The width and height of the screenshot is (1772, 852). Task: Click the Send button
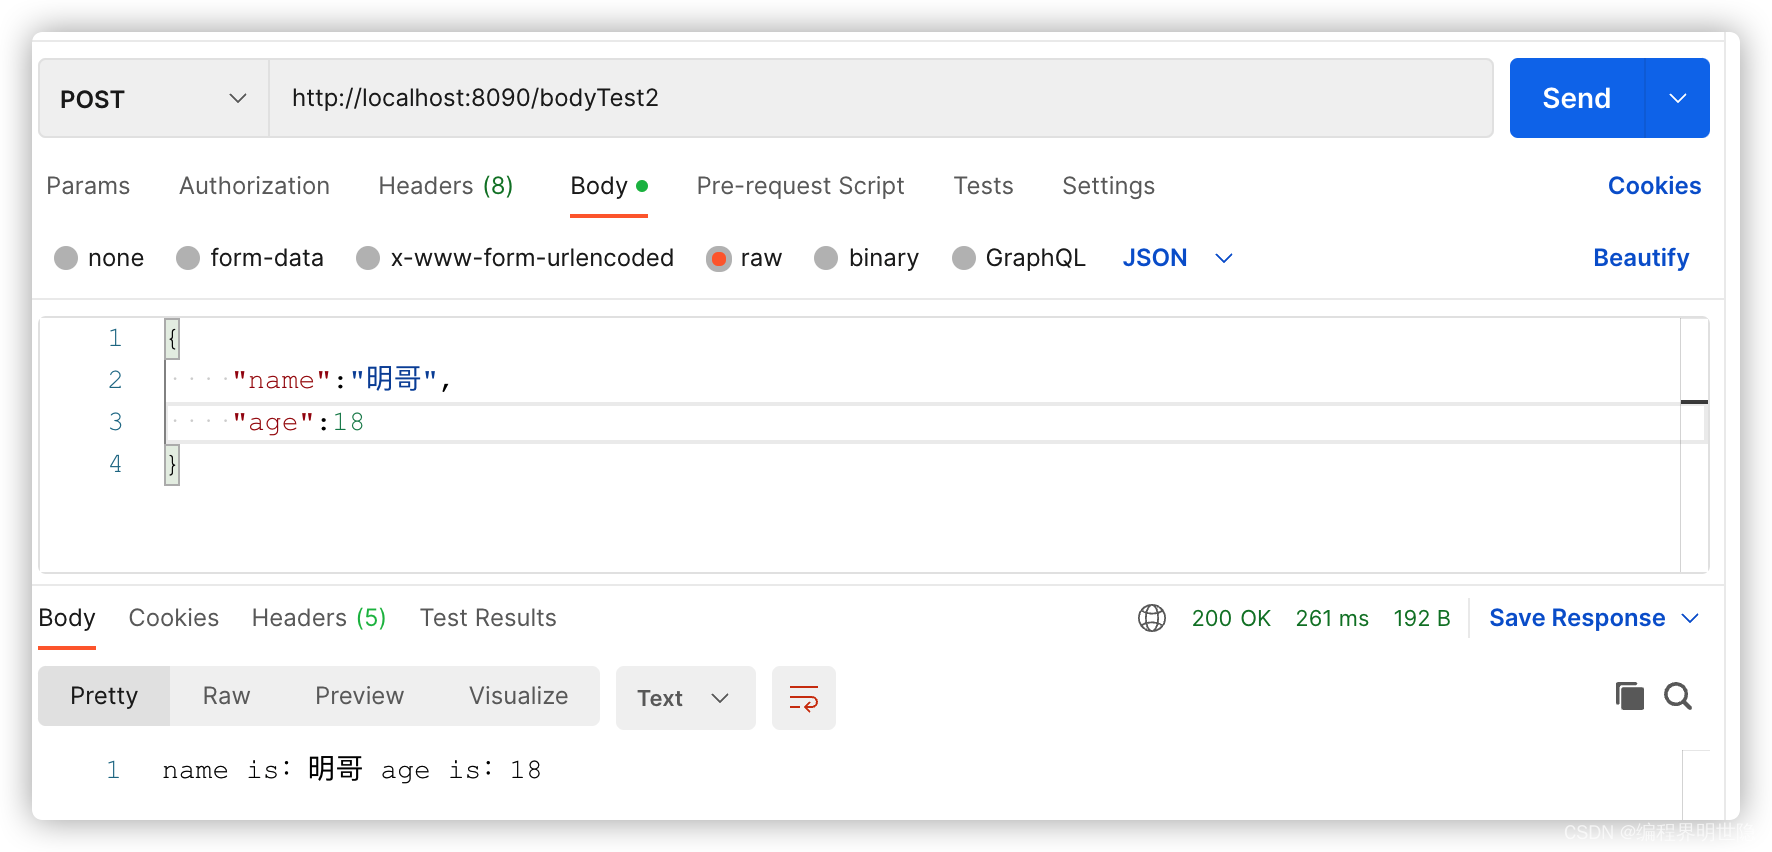point(1576,98)
